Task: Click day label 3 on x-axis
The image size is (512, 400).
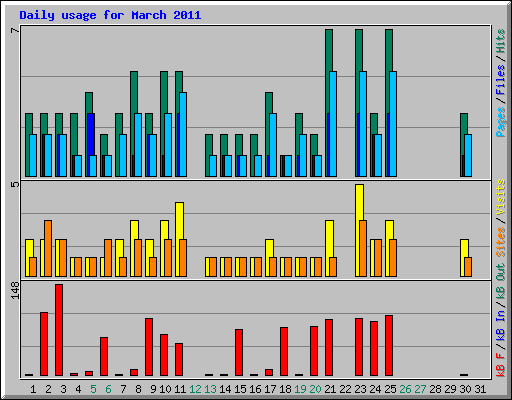Action: click(x=63, y=389)
